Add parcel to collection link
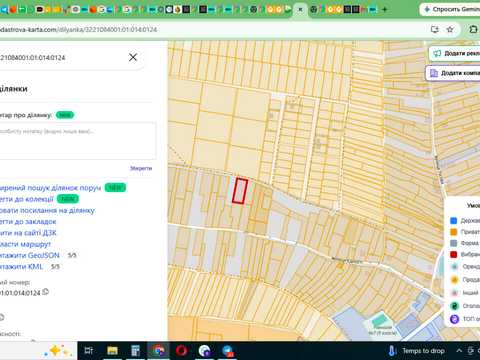Image resolution: width=480 pixels, height=360 pixels. pyautogui.click(x=27, y=199)
